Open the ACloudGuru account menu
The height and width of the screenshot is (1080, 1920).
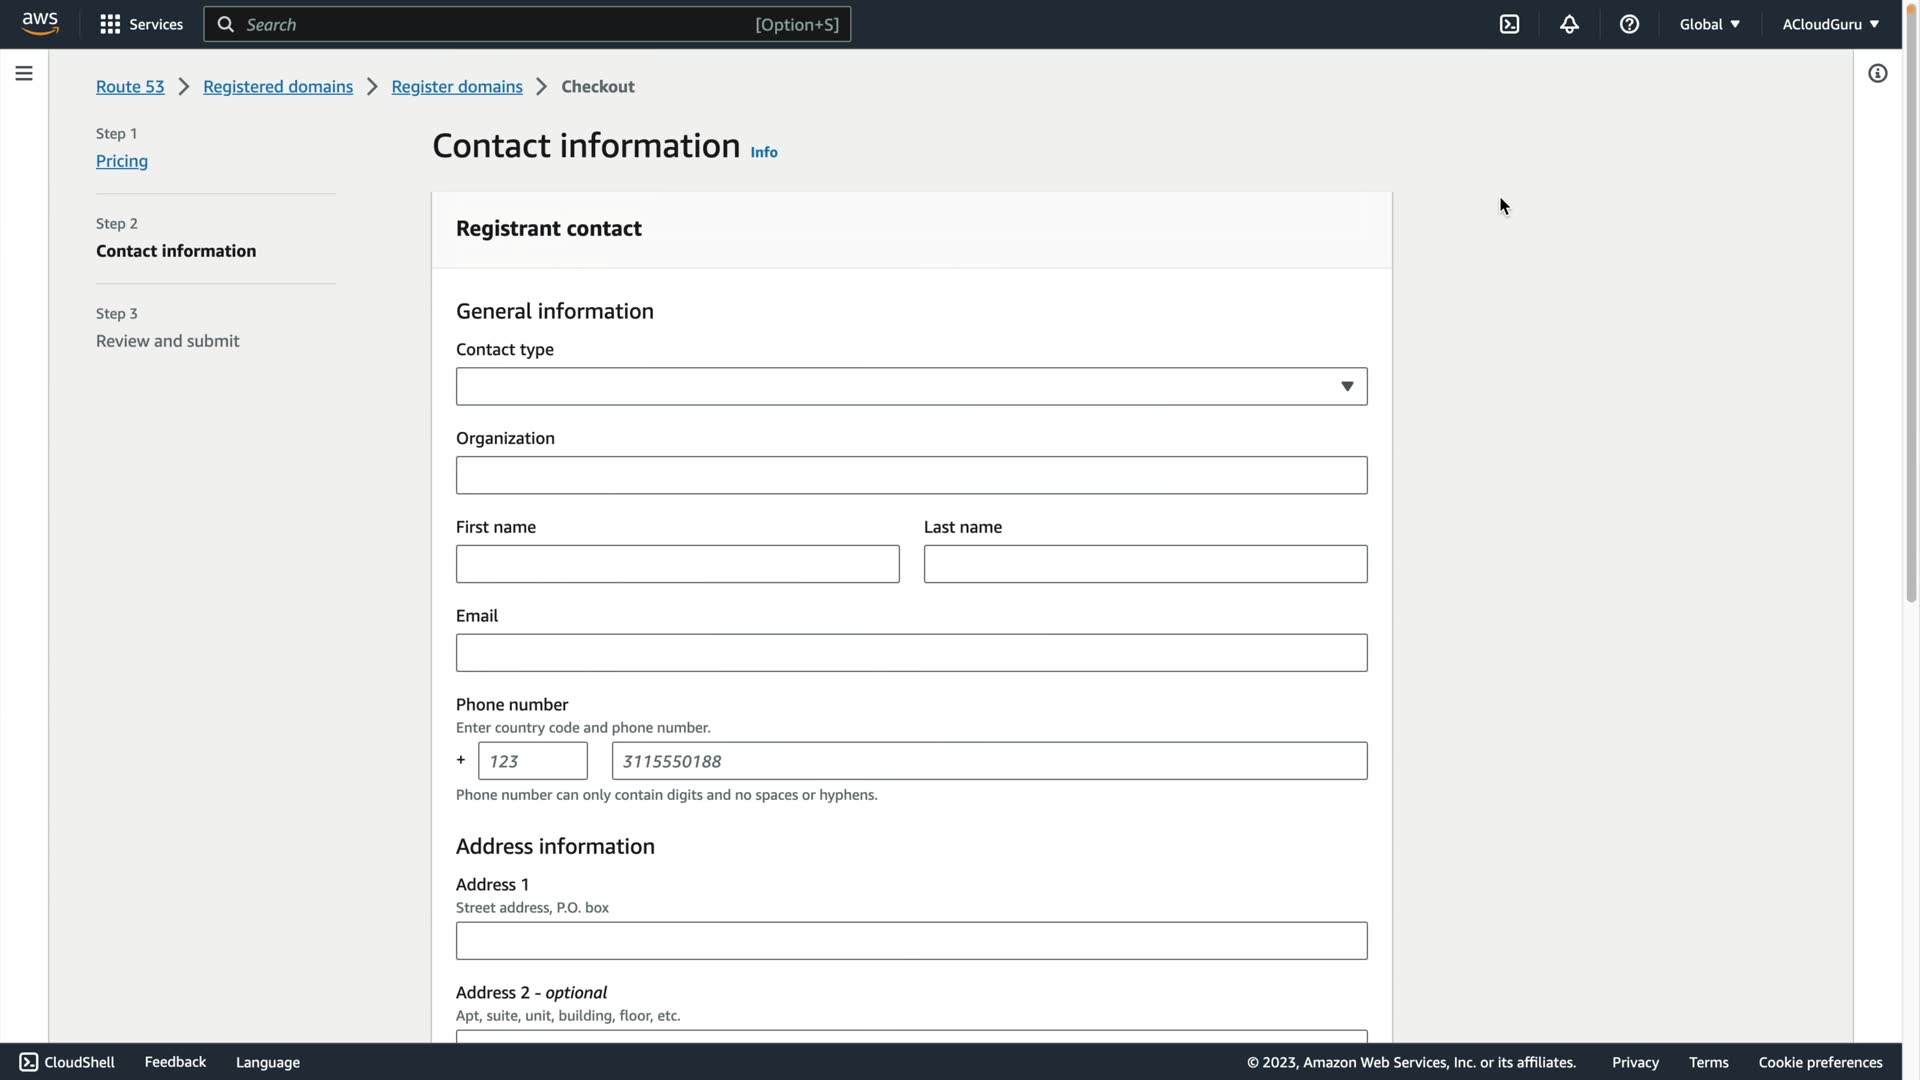point(1829,24)
